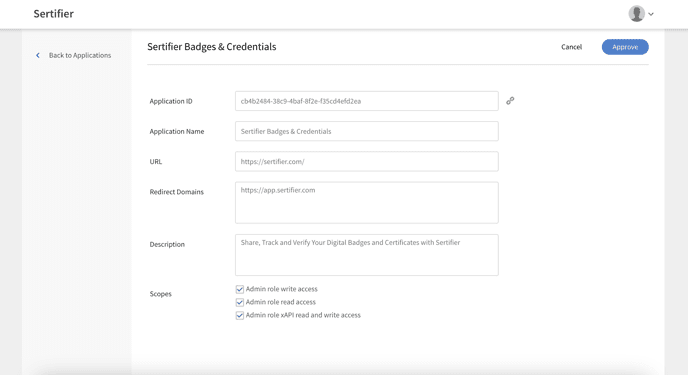The width and height of the screenshot is (688, 375).
Task: Click the Sertifier Badges & Credentials heading
Action: 211,46
